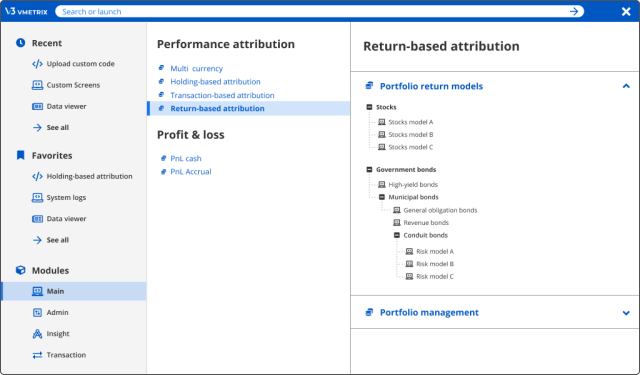
Task: Click the System logs icon in Favorites
Action: coord(37,197)
